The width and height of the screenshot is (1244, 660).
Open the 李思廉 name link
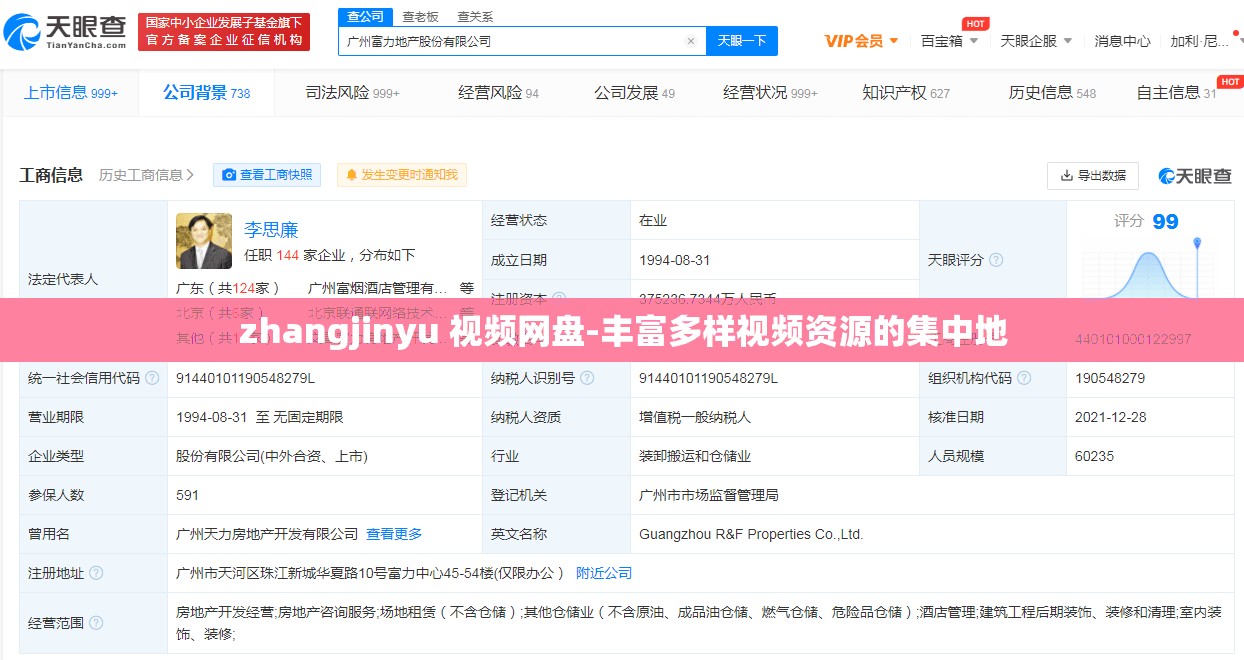tap(271, 229)
